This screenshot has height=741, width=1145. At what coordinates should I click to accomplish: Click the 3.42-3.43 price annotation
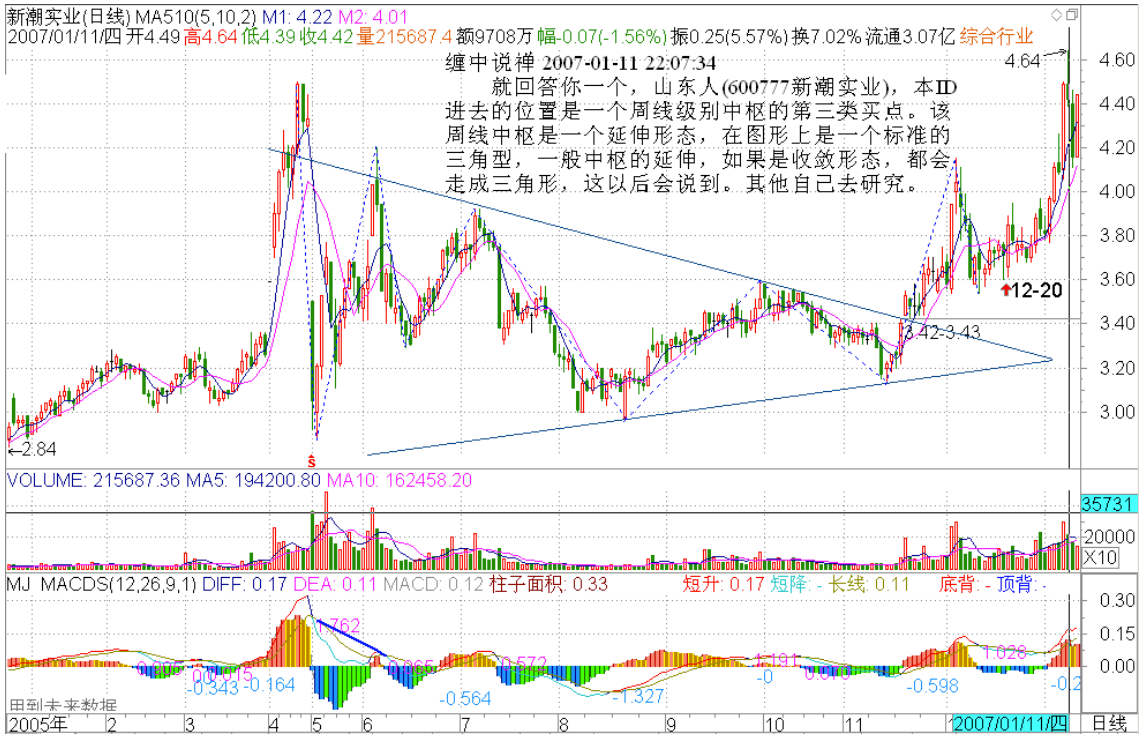point(943,334)
